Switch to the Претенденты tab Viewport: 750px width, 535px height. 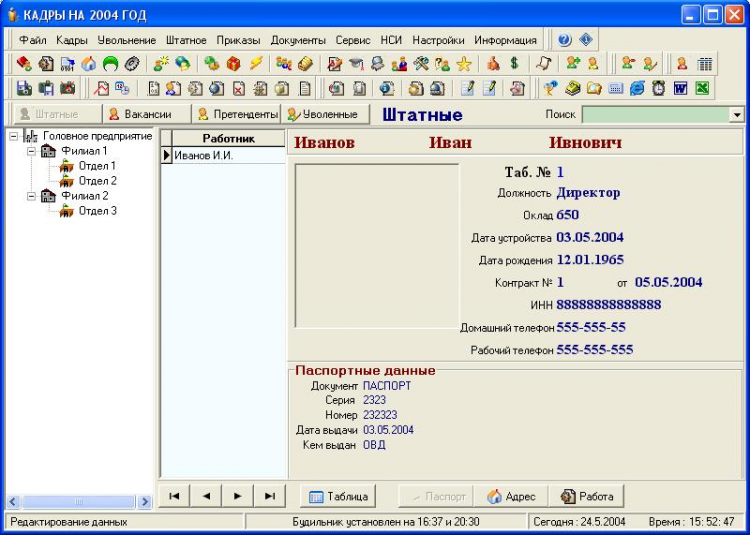point(236,115)
